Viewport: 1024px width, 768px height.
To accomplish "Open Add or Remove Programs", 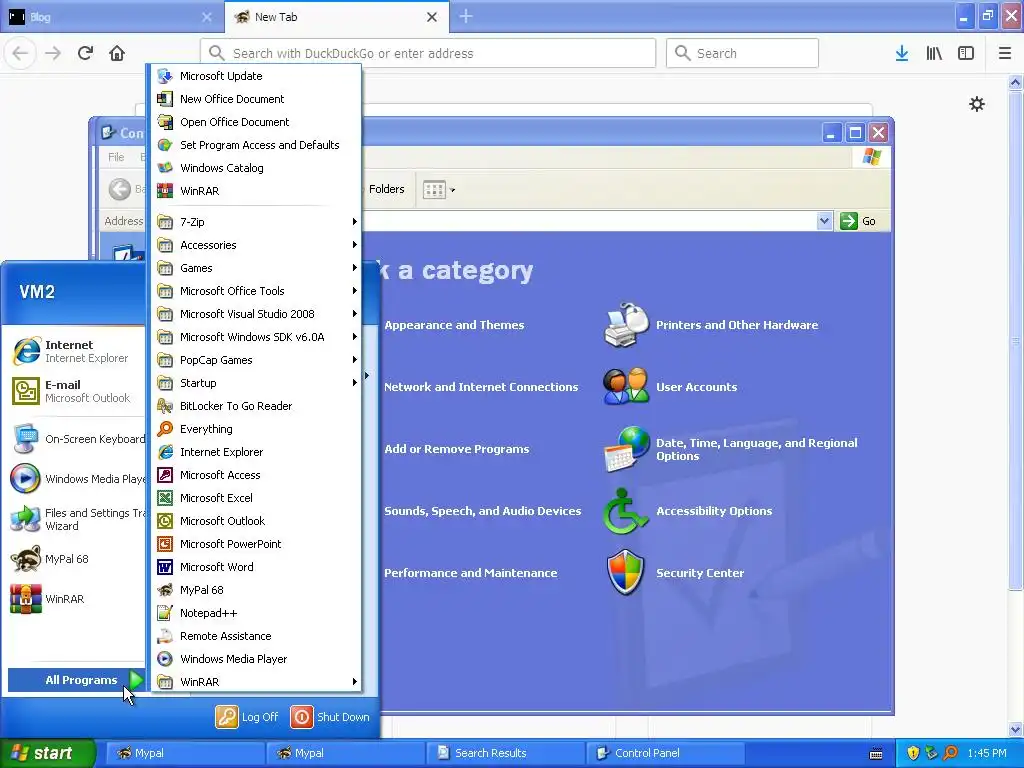I will pyautogui.click(x=456, y=449).
